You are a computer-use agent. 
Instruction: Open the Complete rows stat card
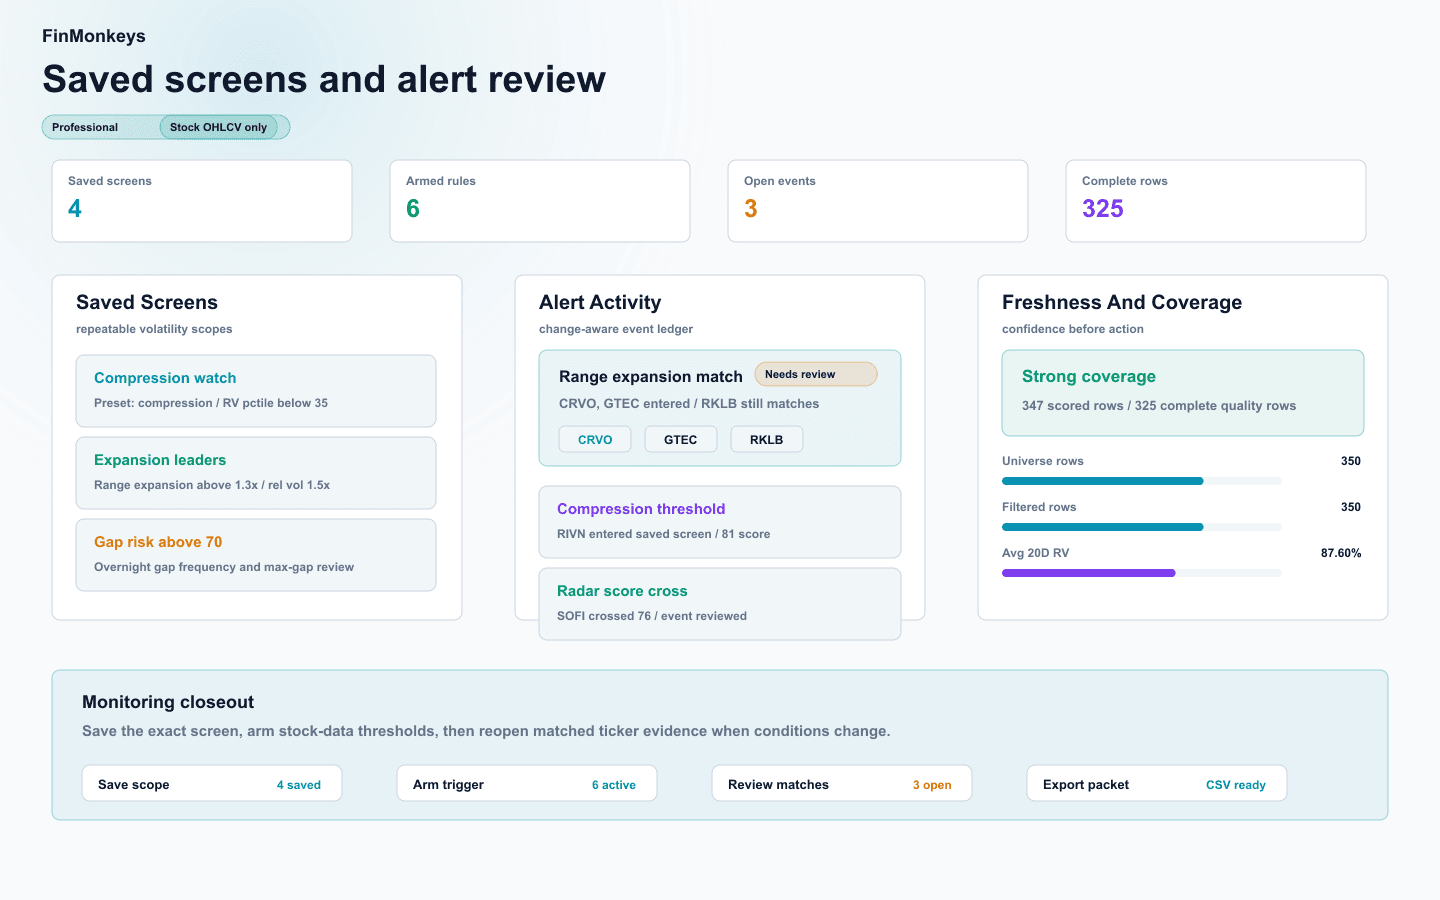pyautogui.click(x=1216, y=201)
